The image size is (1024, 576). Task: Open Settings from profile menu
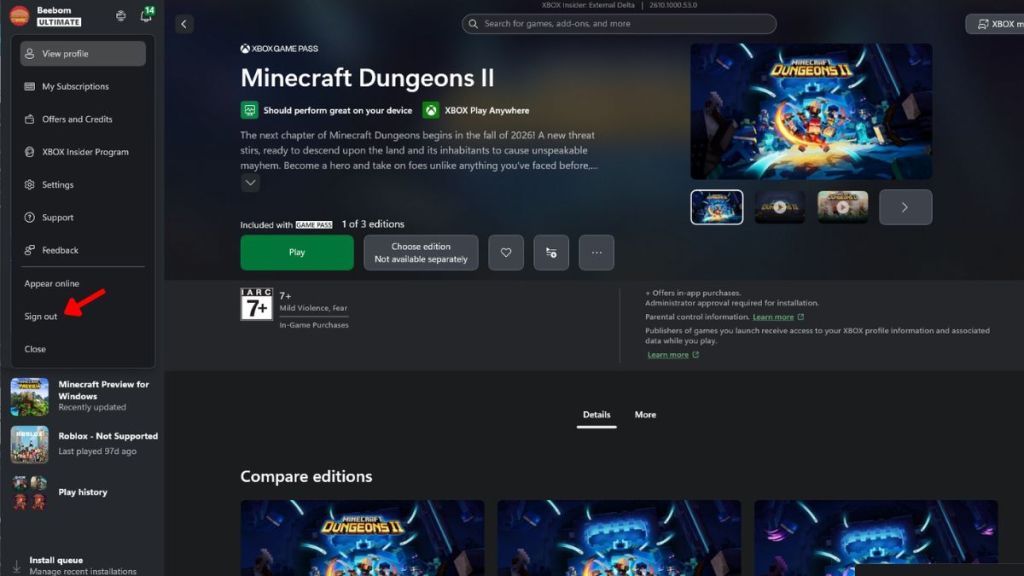[x=83, y=185]
